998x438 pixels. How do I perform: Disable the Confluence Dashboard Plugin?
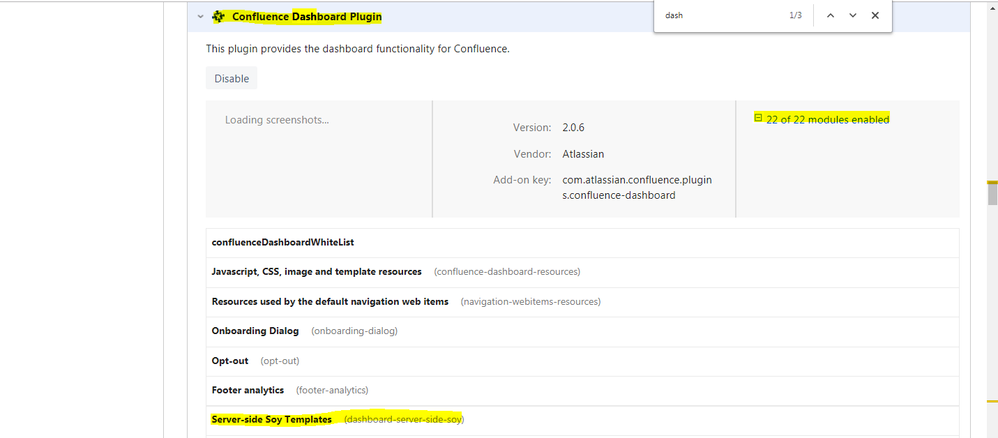click(232, 78)
